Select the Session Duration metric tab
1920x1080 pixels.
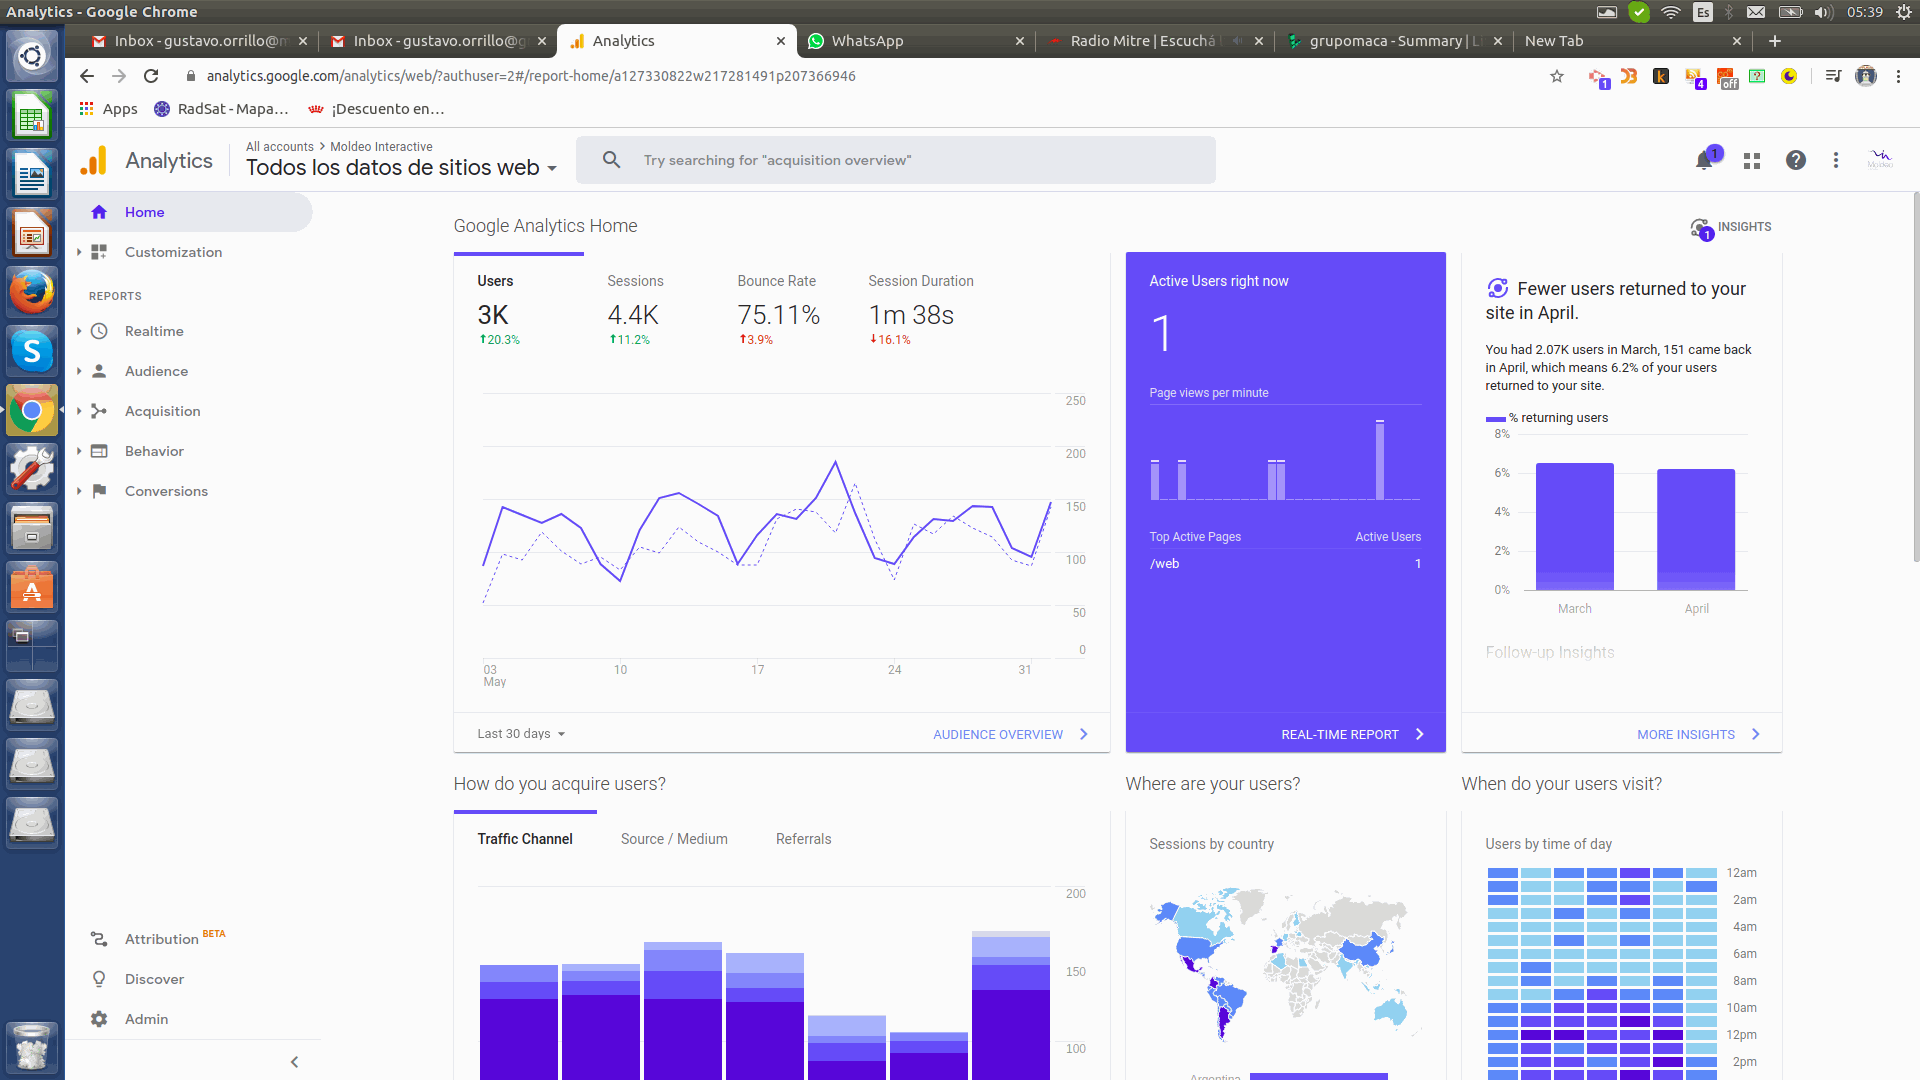pyautogui.click(x=920, y=310)
